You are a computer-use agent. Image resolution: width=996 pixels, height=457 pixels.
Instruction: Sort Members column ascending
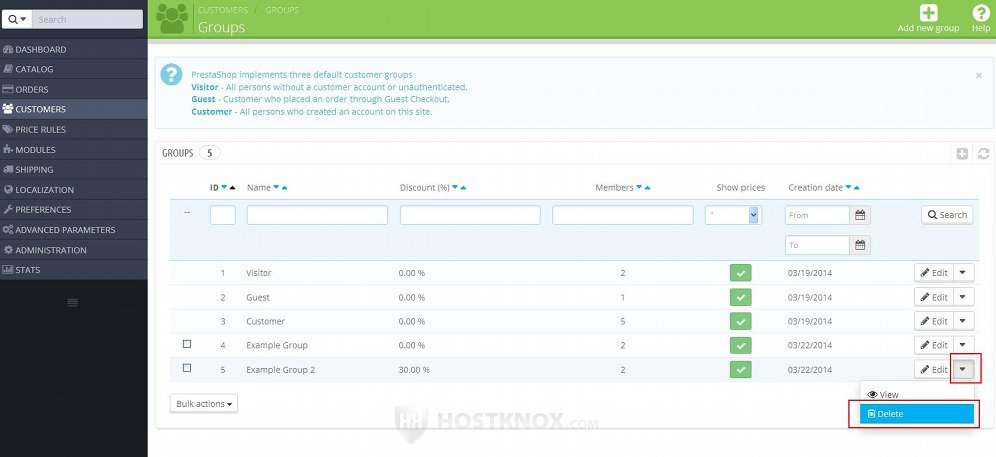[647, 188]
